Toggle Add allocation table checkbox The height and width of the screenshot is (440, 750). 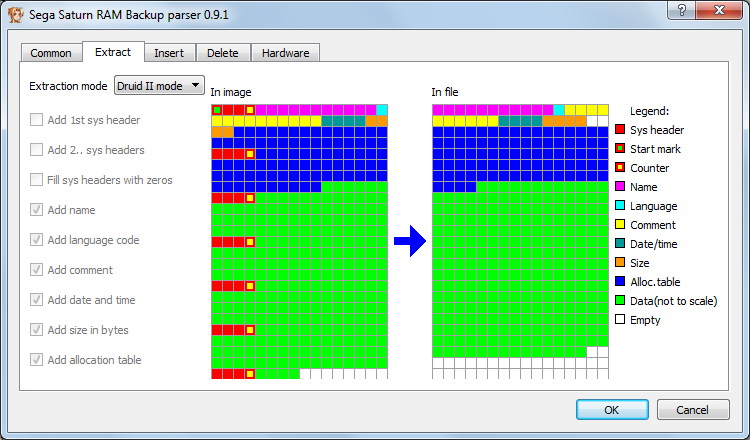click(36, 360)
